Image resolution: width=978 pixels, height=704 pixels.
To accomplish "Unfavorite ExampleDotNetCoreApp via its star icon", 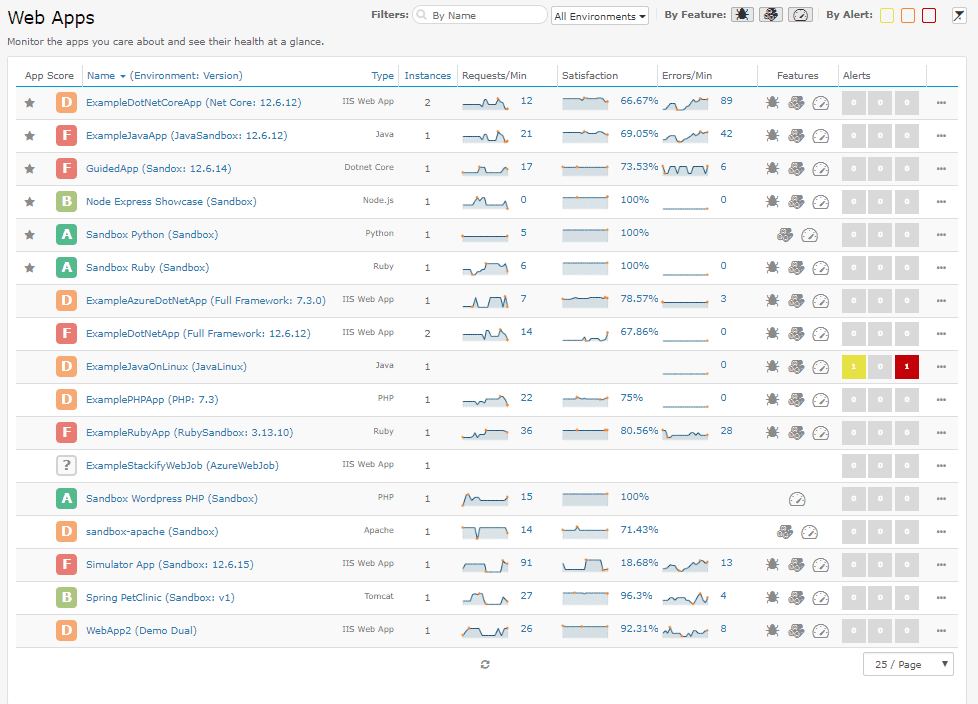I will click(30, 102).
